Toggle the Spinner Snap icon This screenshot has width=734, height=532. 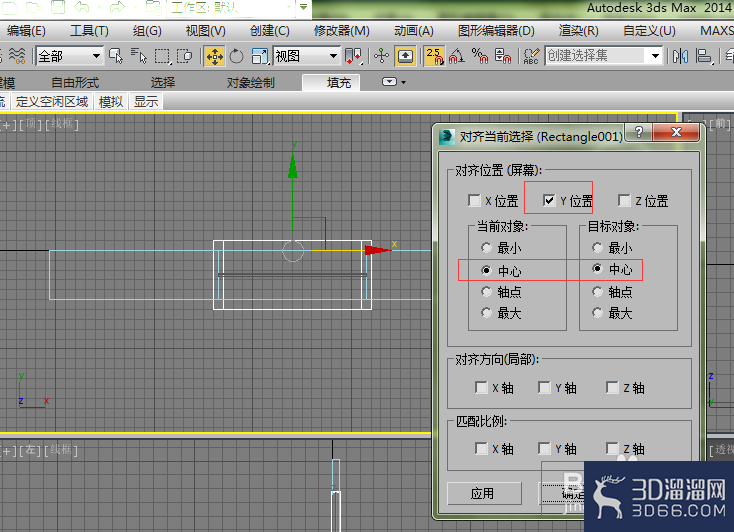(503, 56)
